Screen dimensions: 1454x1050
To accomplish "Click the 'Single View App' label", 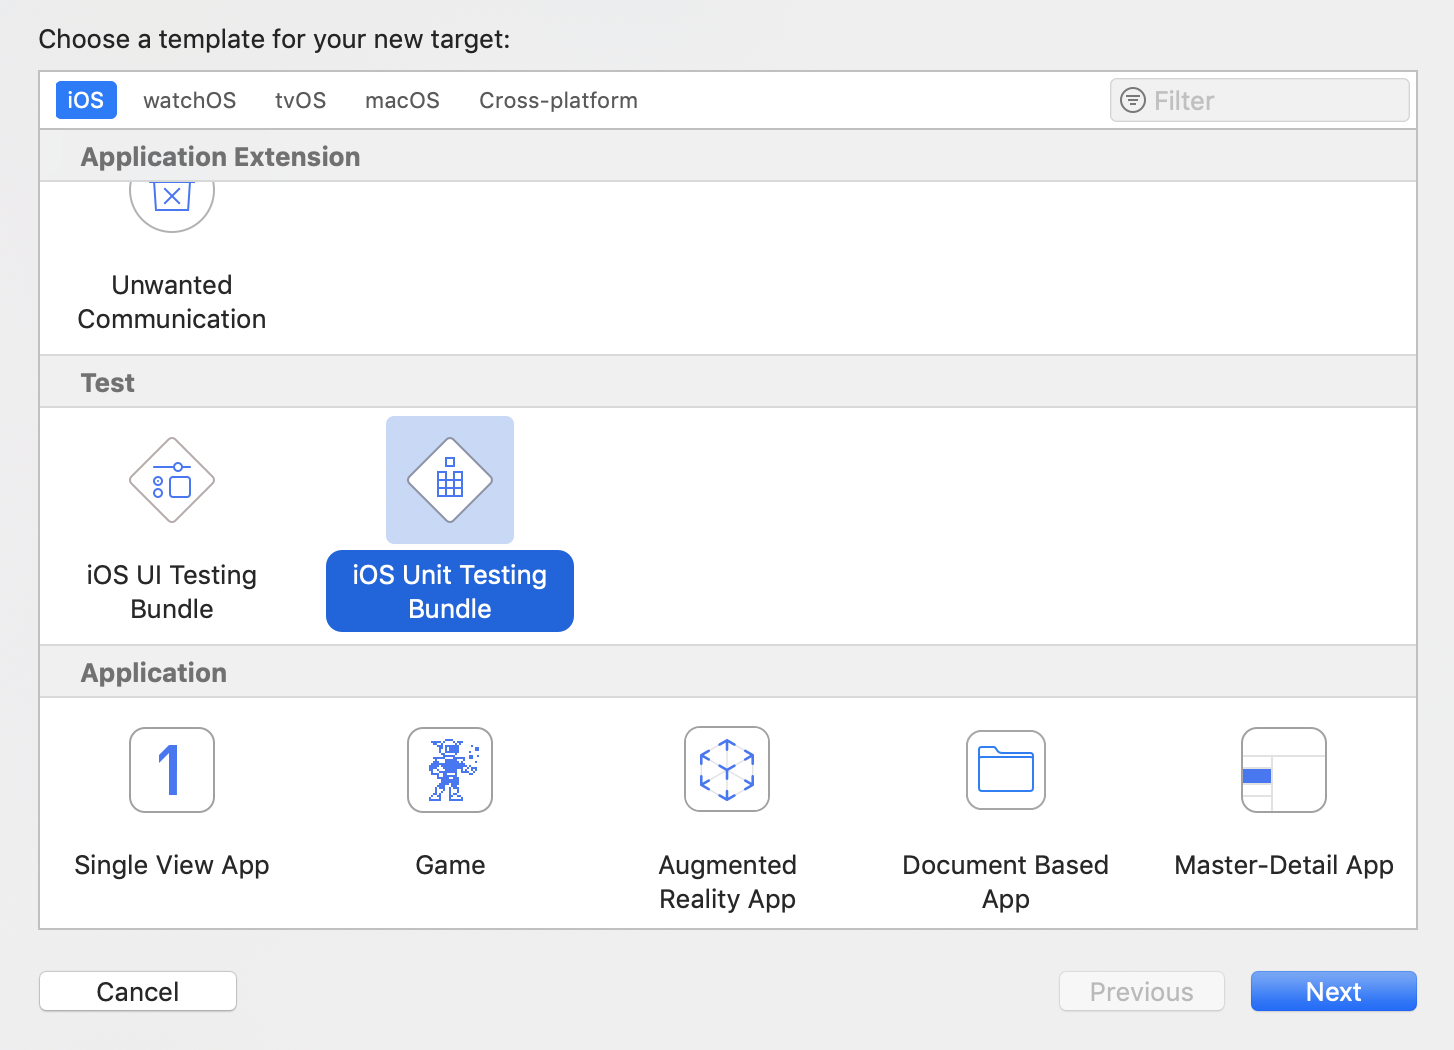I will tap(172, 865).
